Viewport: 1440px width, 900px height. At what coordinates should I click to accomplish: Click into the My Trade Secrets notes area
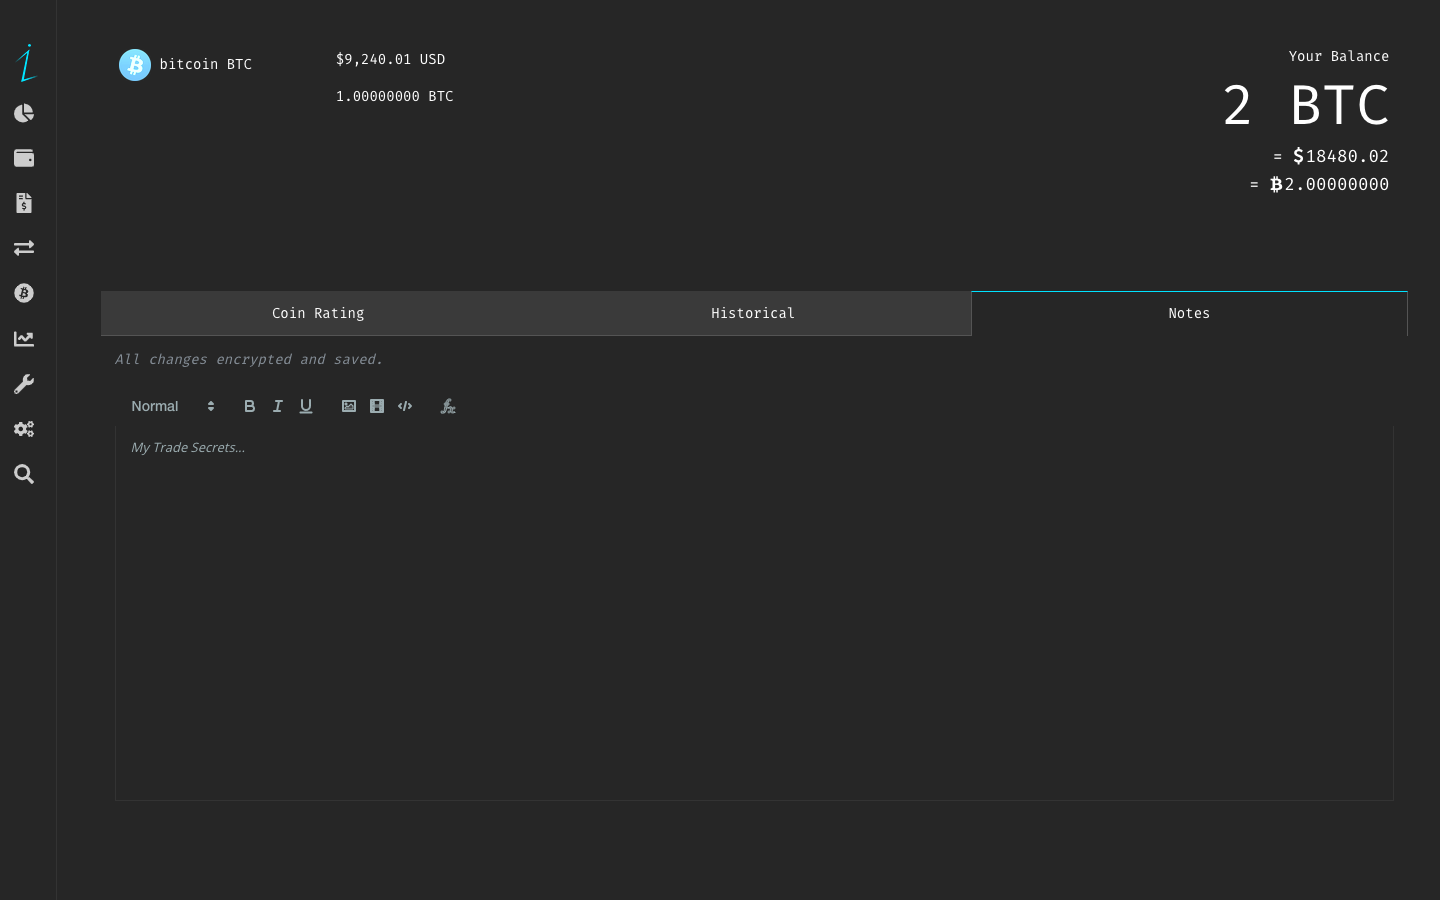[x=754, y=613]
